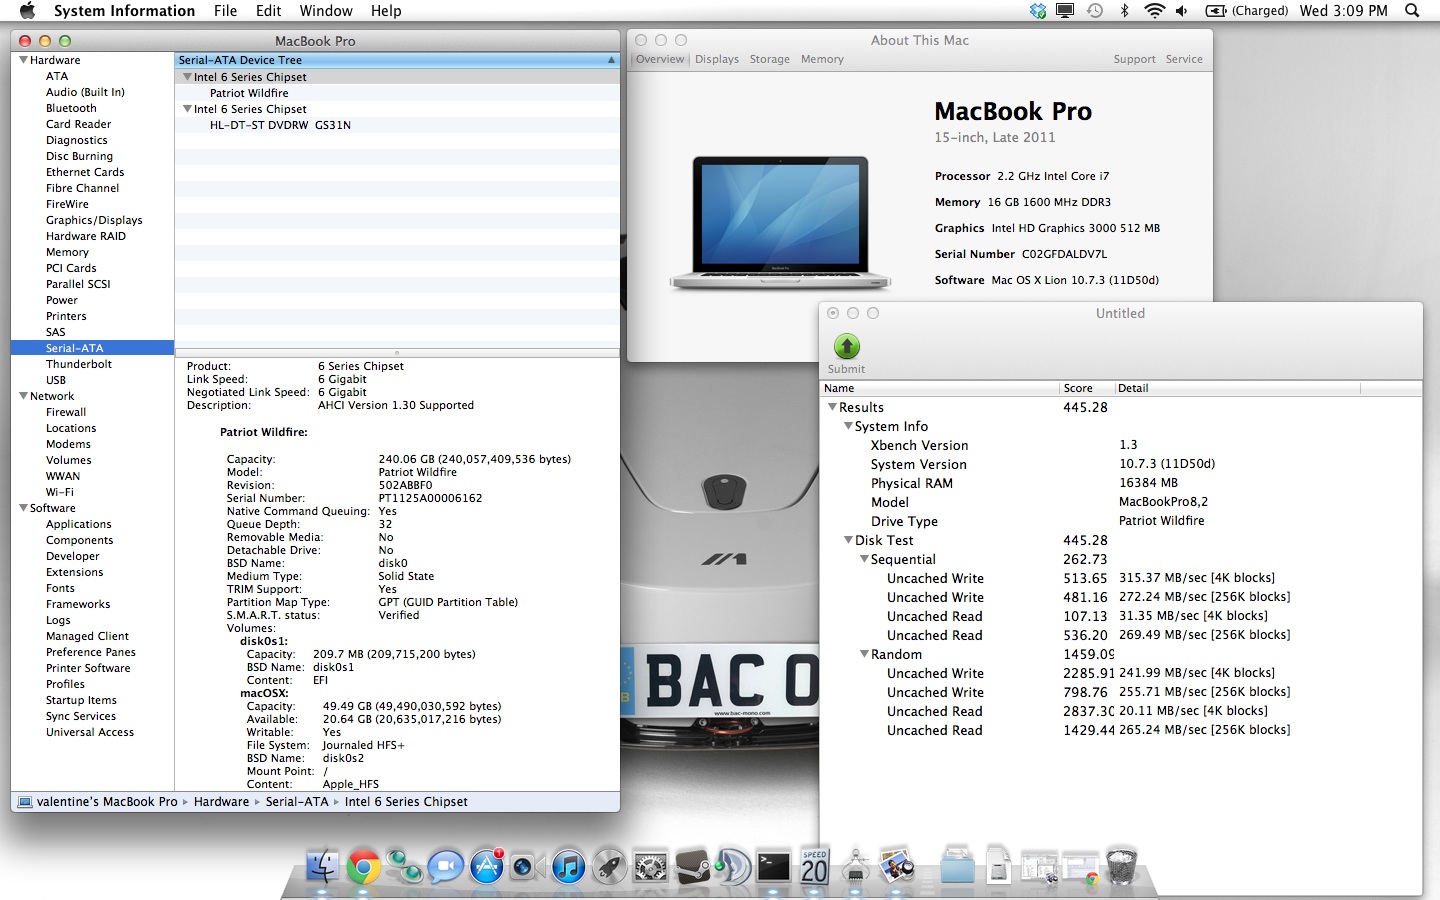1440x900 pixels.
Task: Launch FaceTime from the Dock
Action: pyautogui.click(x=526, y=867)
